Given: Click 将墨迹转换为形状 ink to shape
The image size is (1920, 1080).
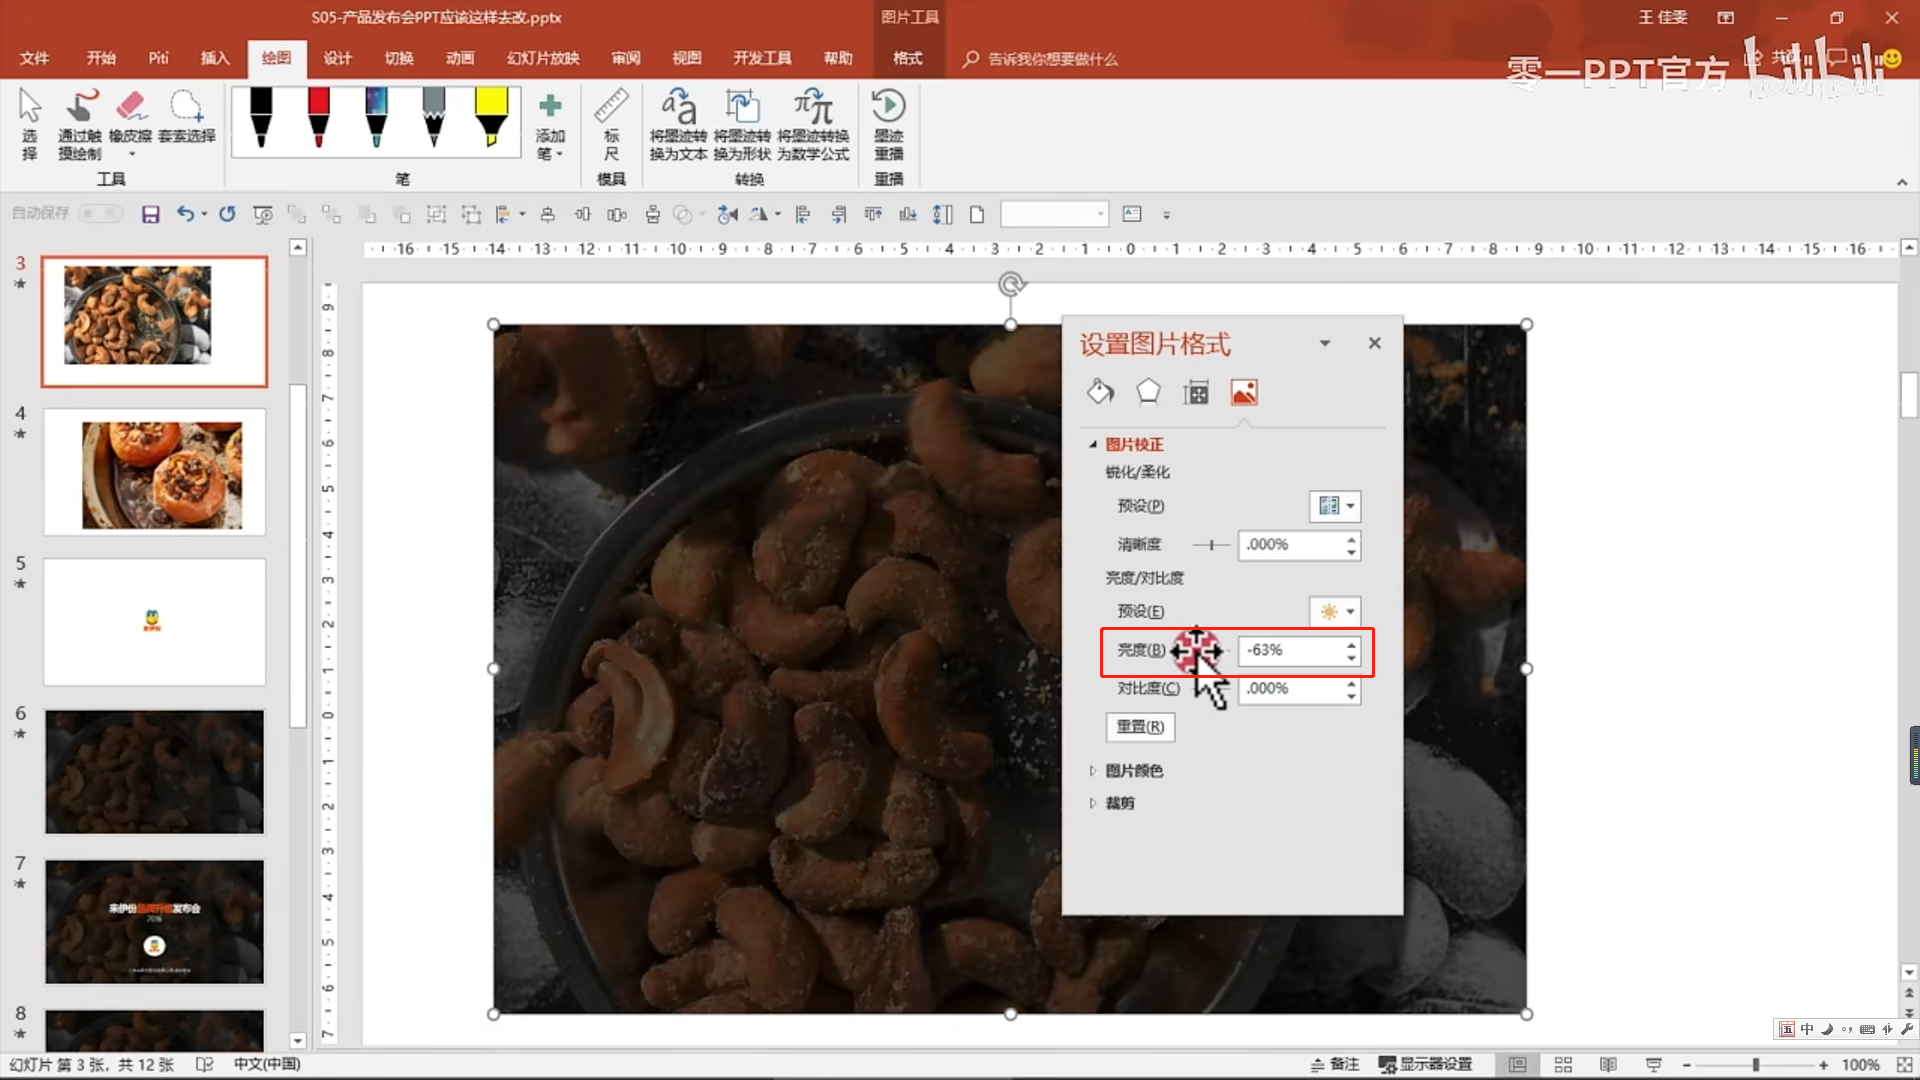Looking at the screenshot, I should [742, 125].
